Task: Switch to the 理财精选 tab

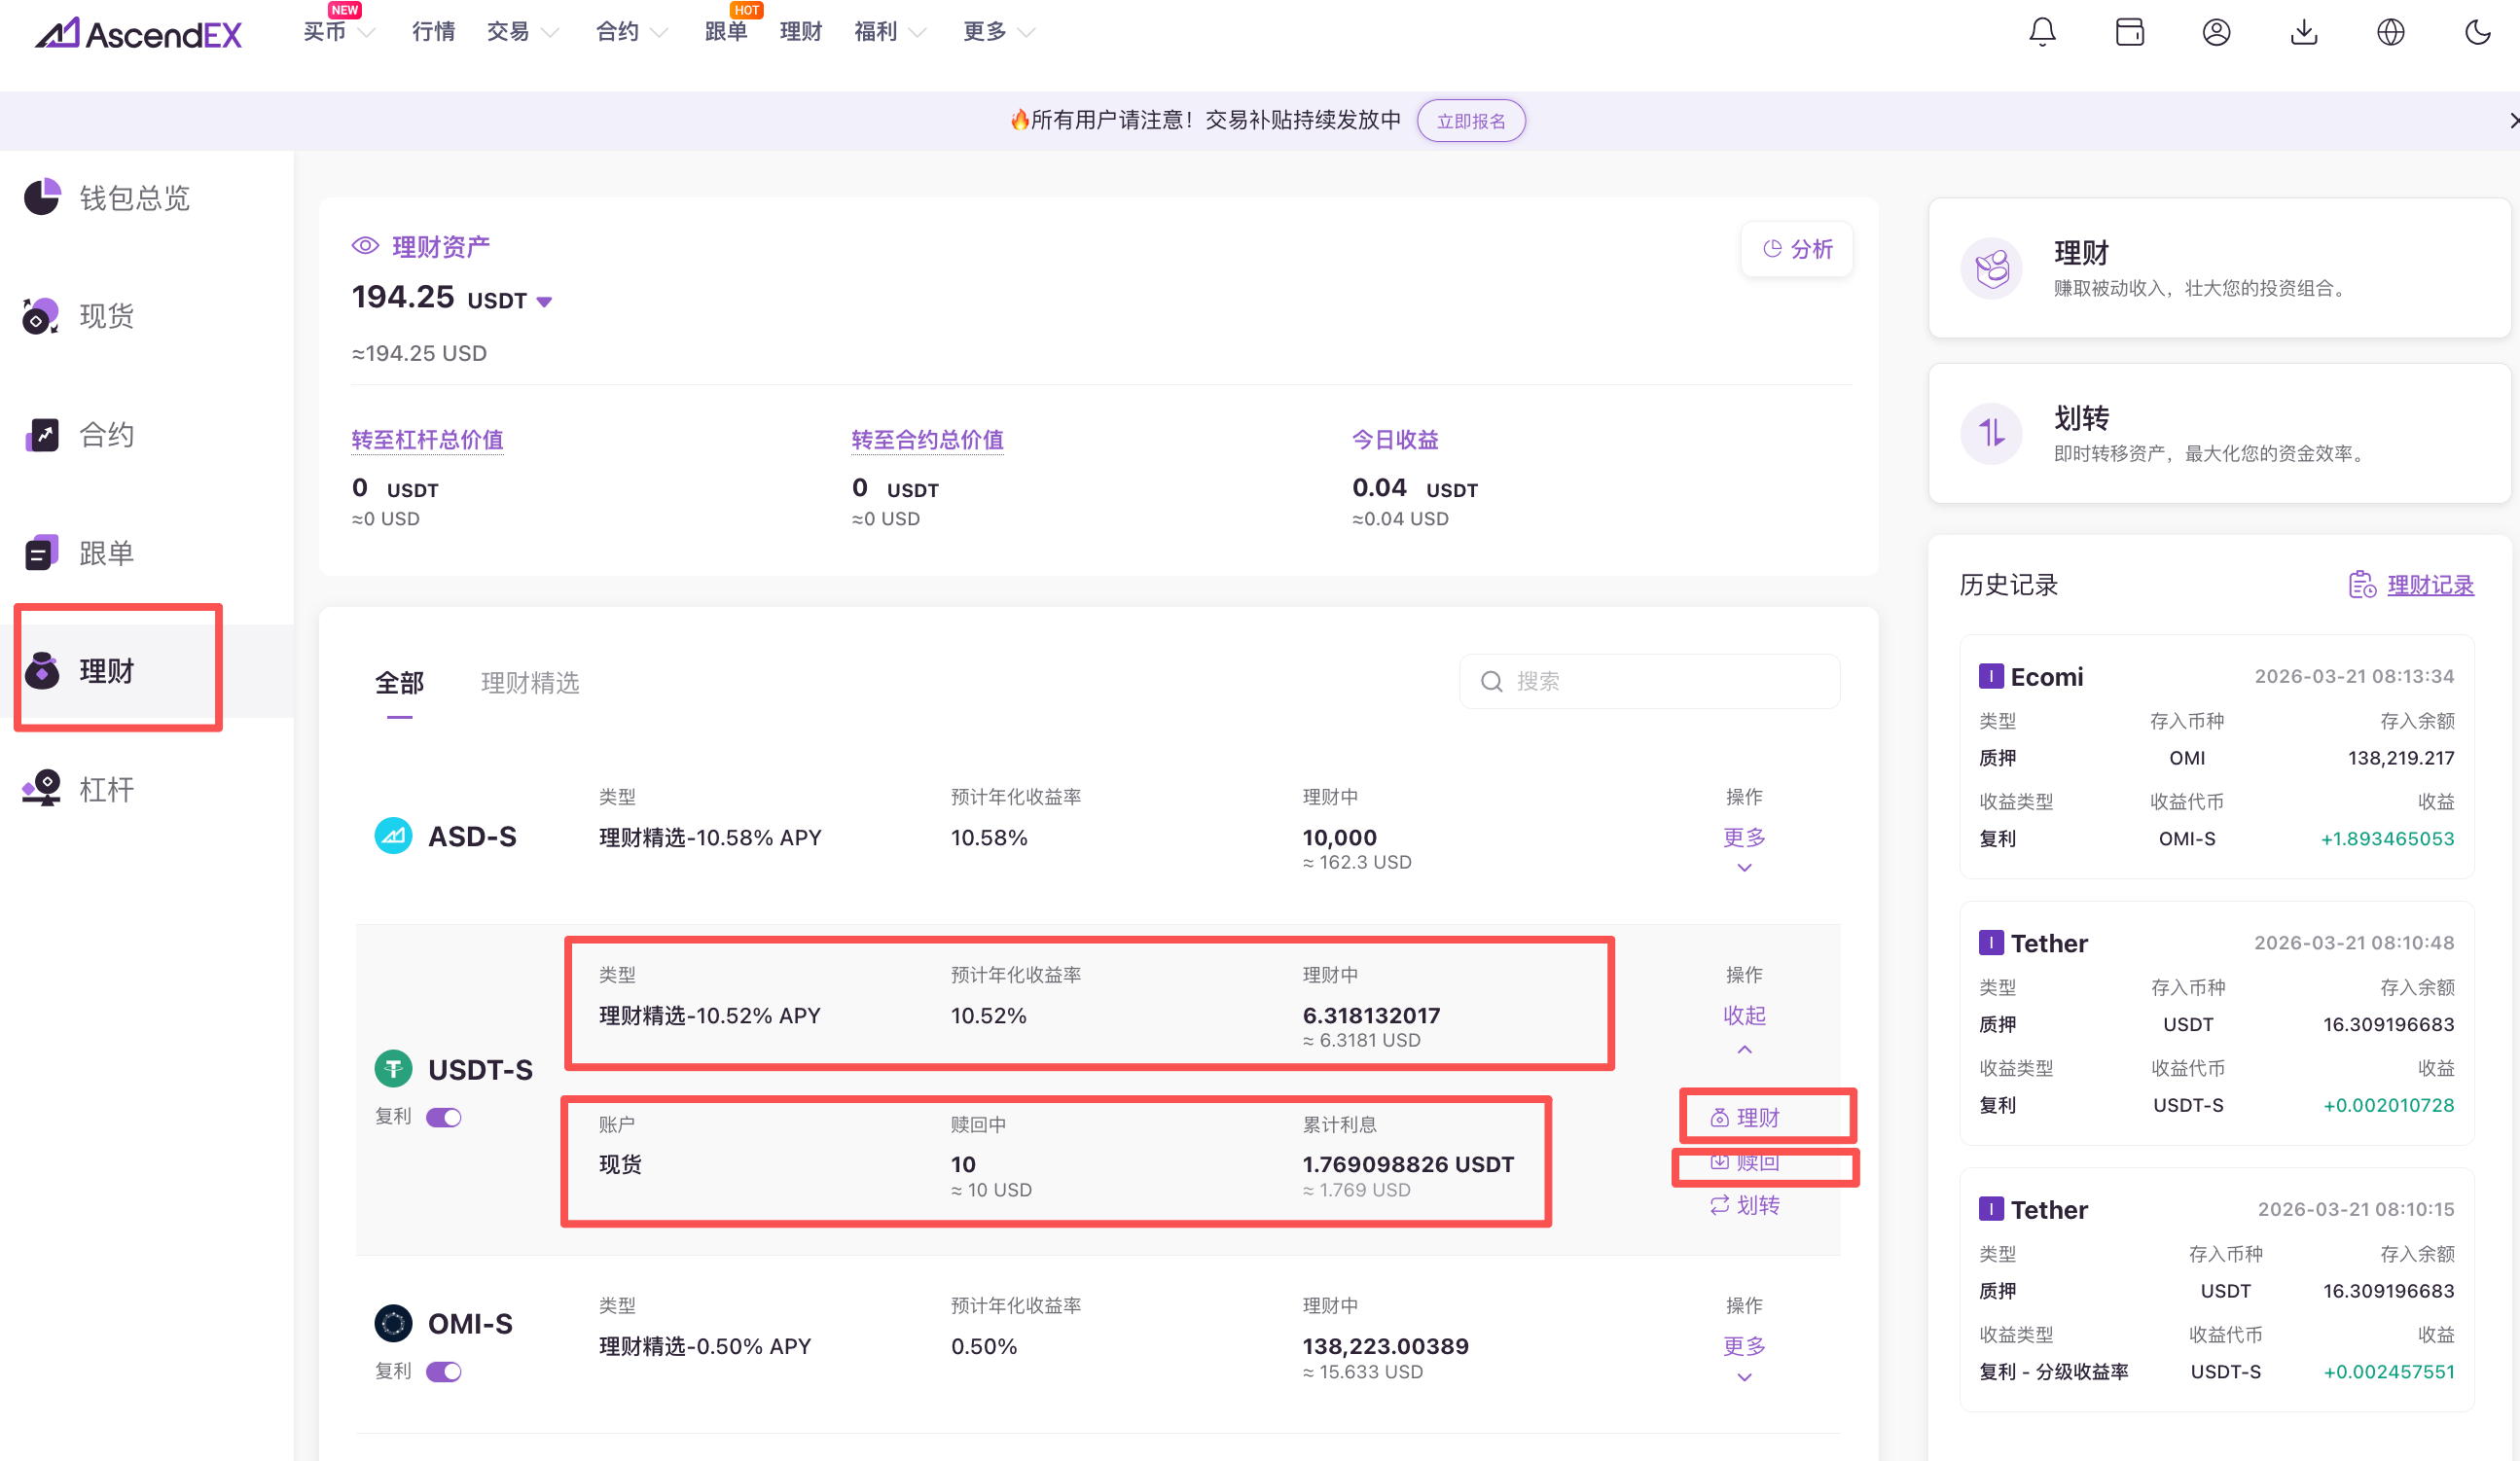Action: coord(530,682)
